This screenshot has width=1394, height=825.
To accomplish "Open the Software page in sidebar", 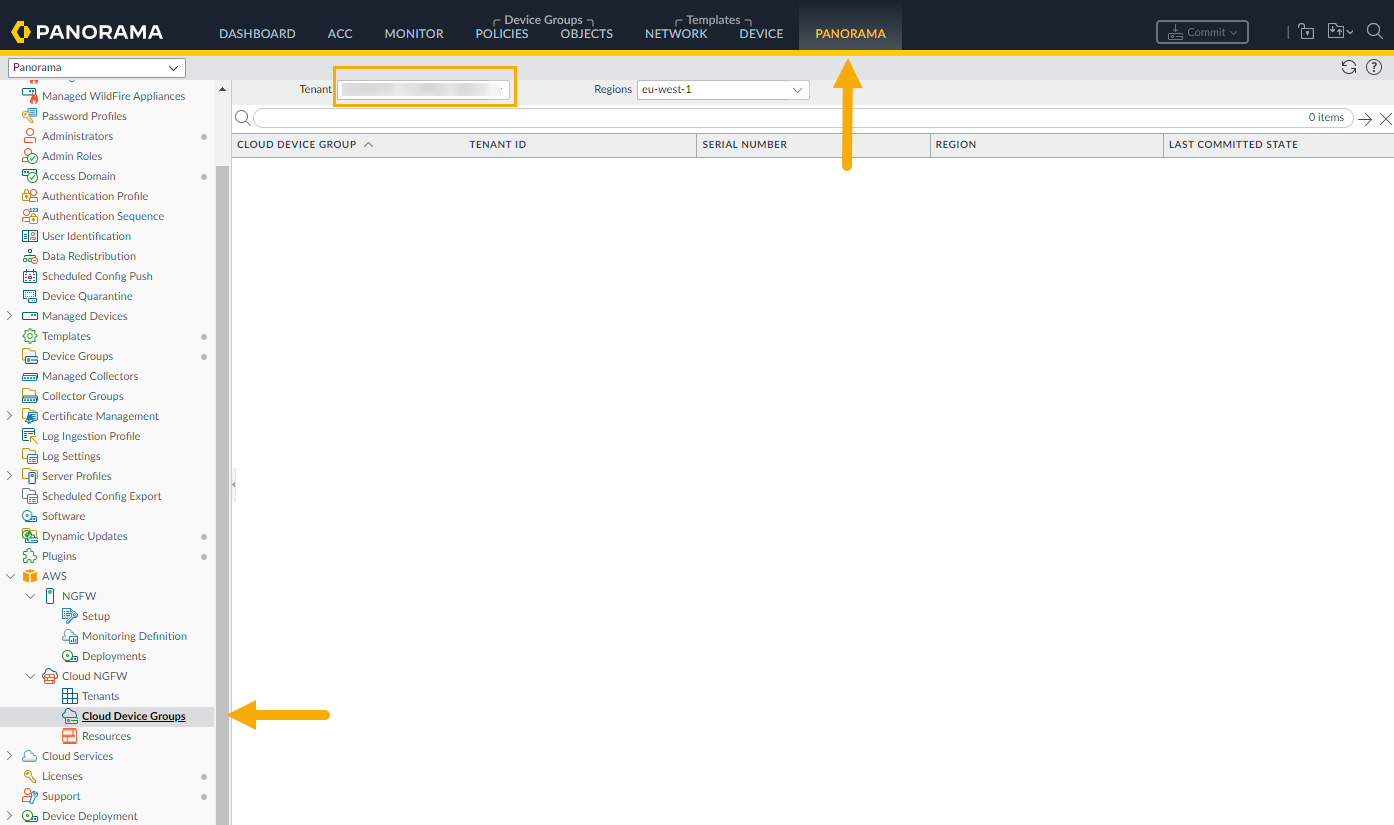I will tap(63, 516).
